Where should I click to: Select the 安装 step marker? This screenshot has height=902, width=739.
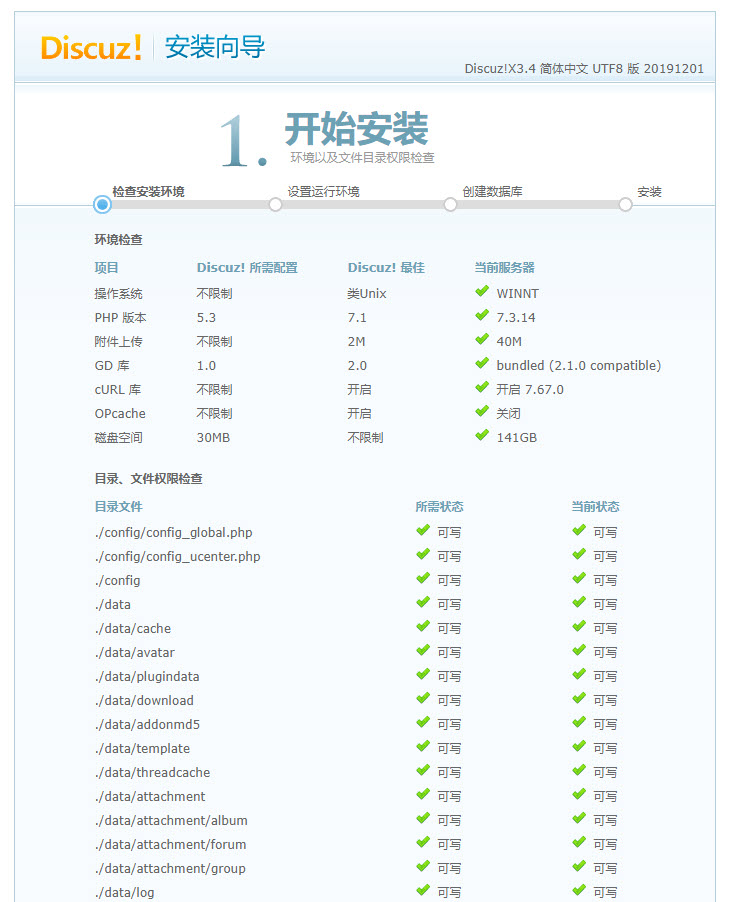tap(625, 205)
